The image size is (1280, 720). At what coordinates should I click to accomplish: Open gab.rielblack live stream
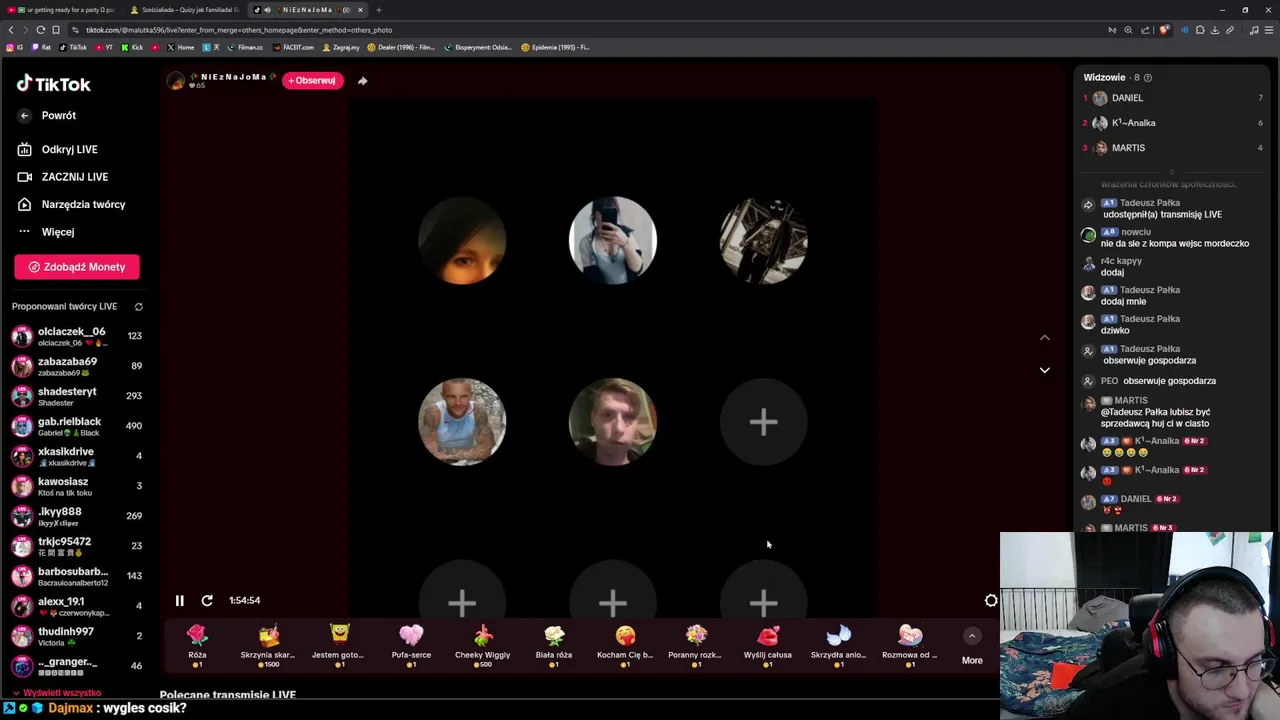point(77,426)
